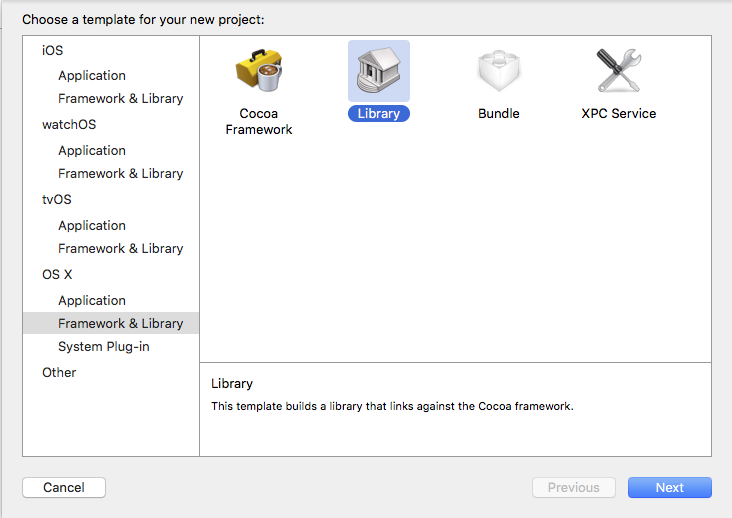Click the Bundle template label

point(498,113)
